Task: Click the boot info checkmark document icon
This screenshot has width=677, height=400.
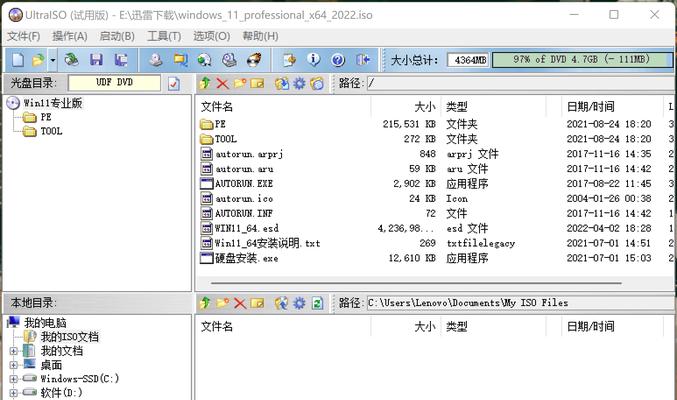Action: point(174,83)
